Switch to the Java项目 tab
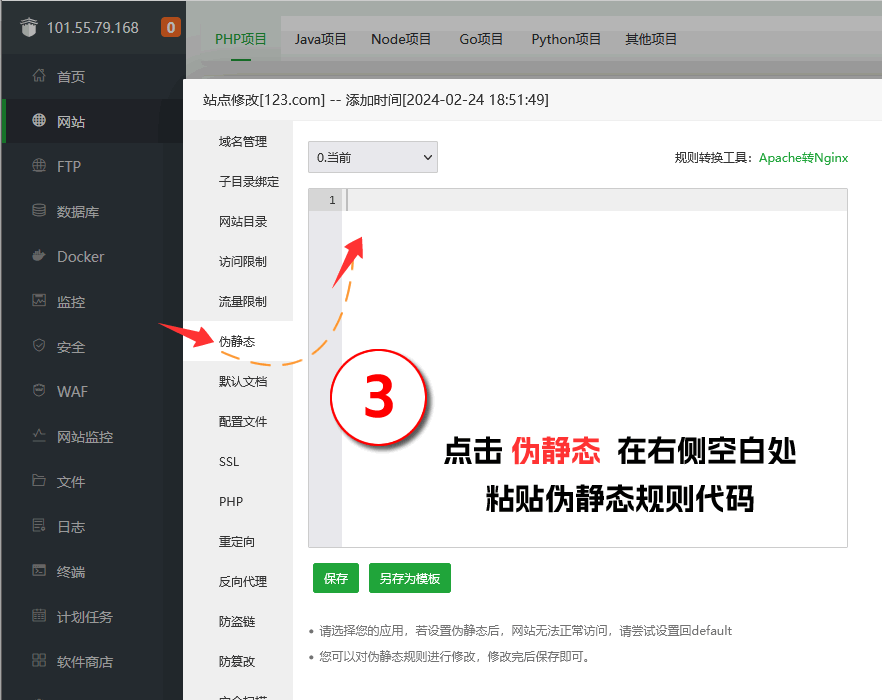882x700 pixels. pos(320,40)
